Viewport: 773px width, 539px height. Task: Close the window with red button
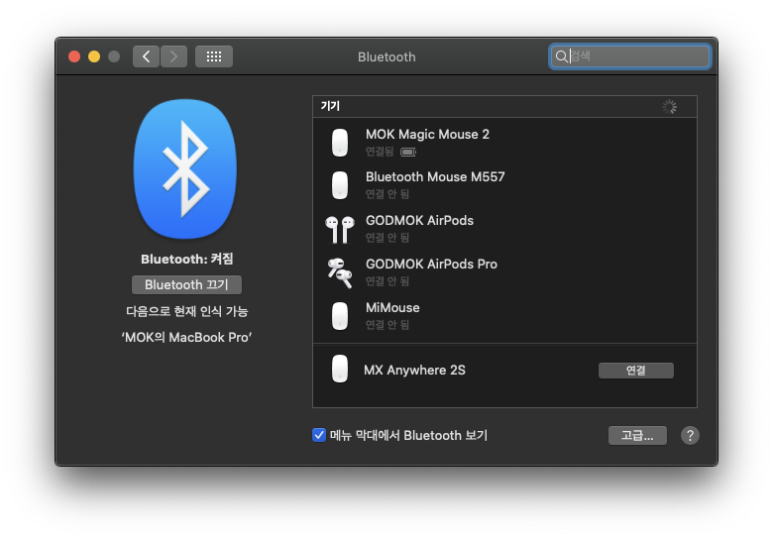coord(74,57)
